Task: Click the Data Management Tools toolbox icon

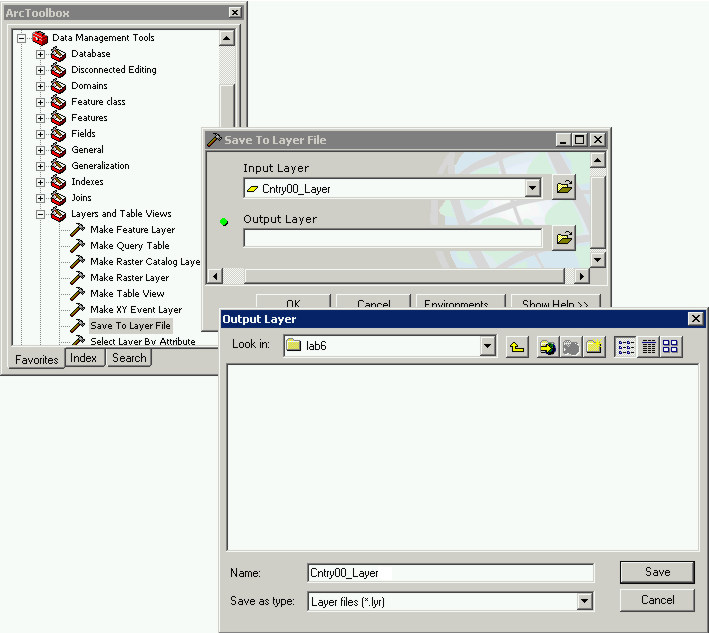Action: pos(39,38)
